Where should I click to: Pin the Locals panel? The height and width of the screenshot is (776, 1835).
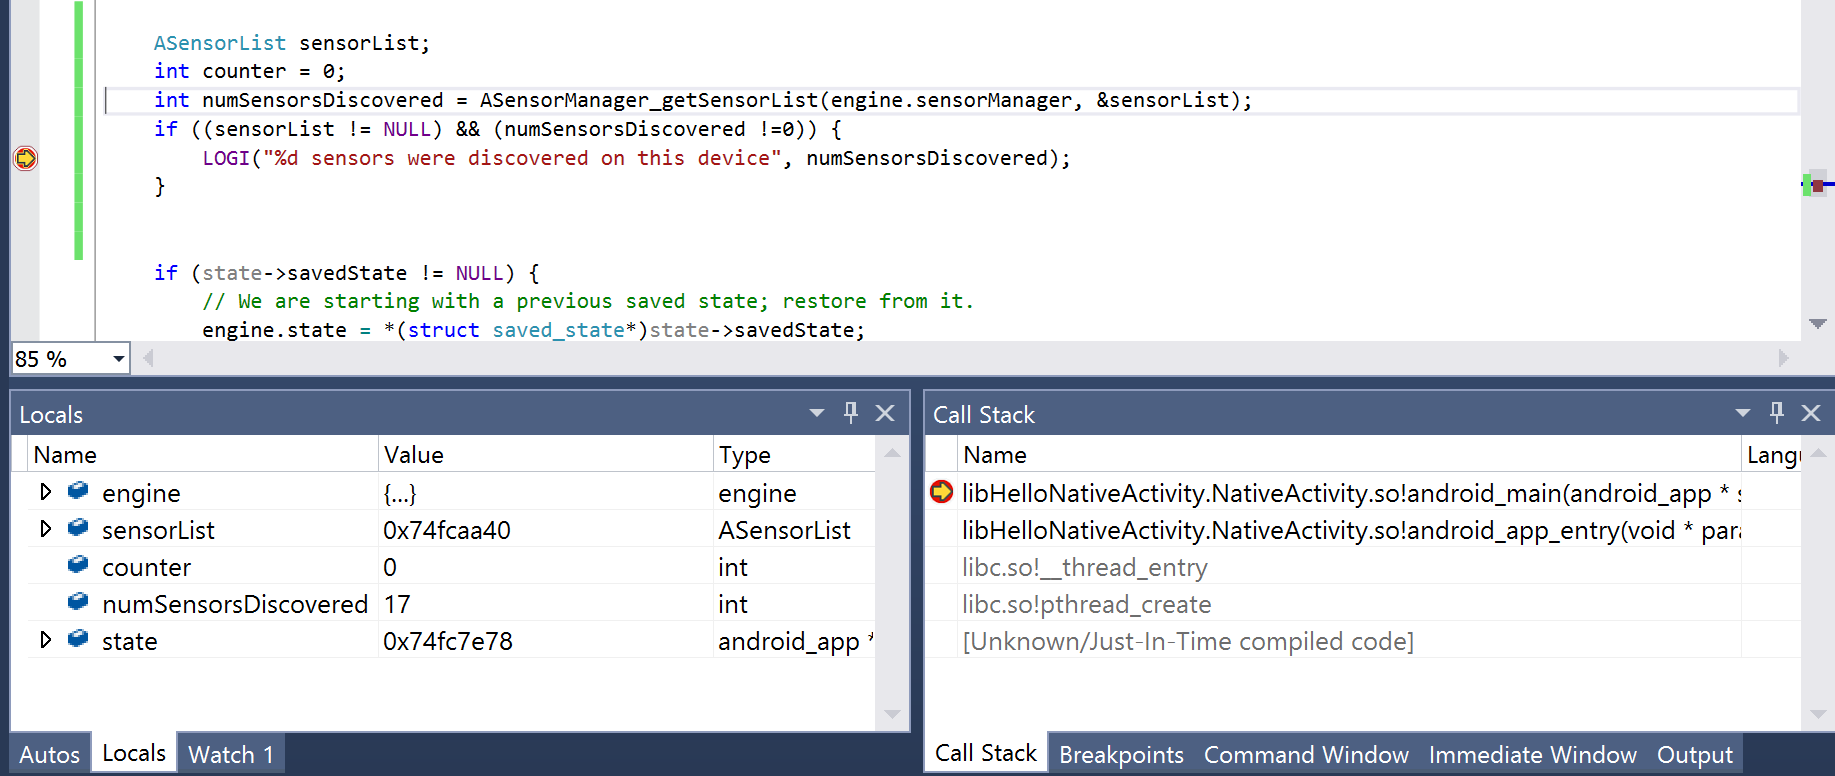851,413
